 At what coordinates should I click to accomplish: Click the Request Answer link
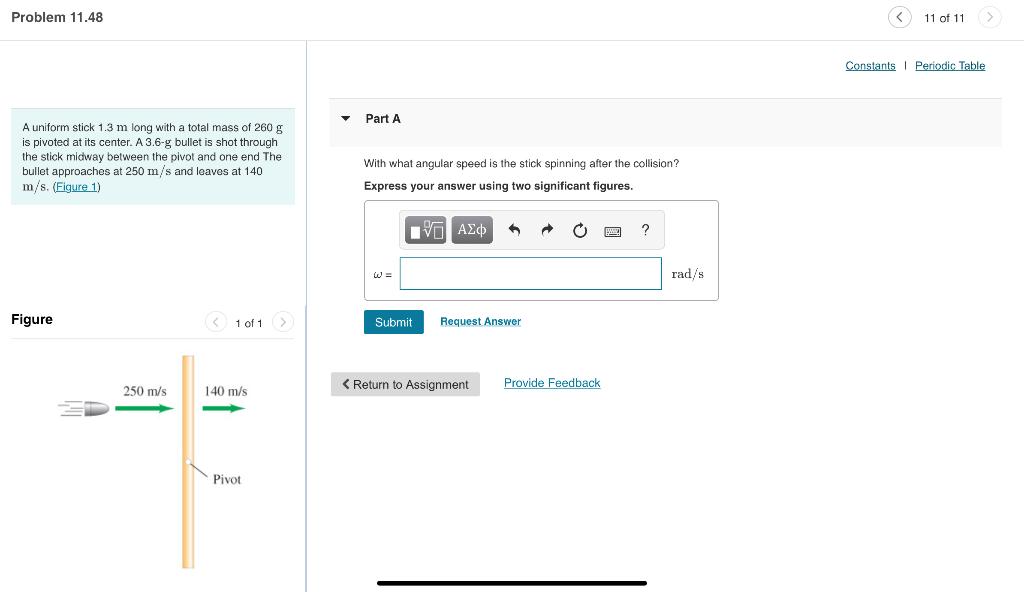481,321
